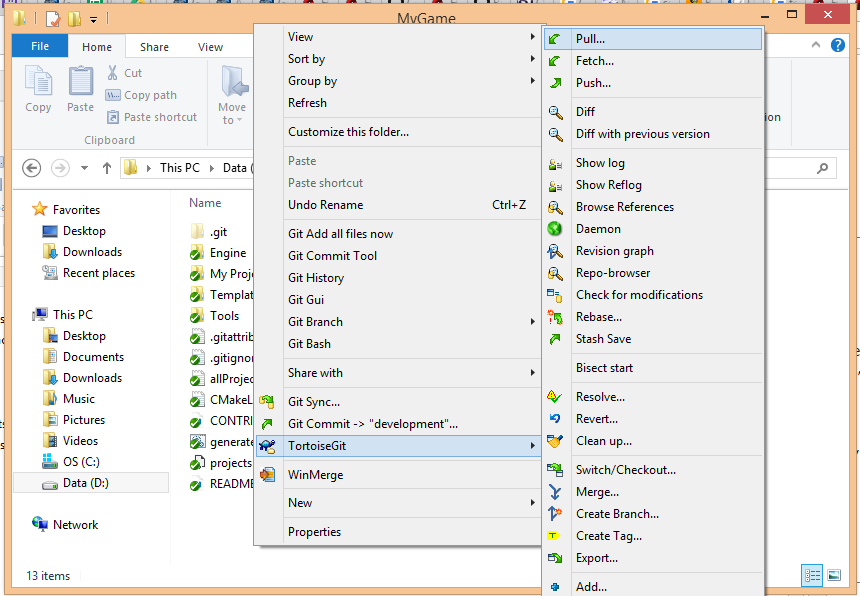Image resolution: width=860 pixels, height=596 pixels.
Task: Switch to Large icons view using the status bar button
Action: pos(834,575)
